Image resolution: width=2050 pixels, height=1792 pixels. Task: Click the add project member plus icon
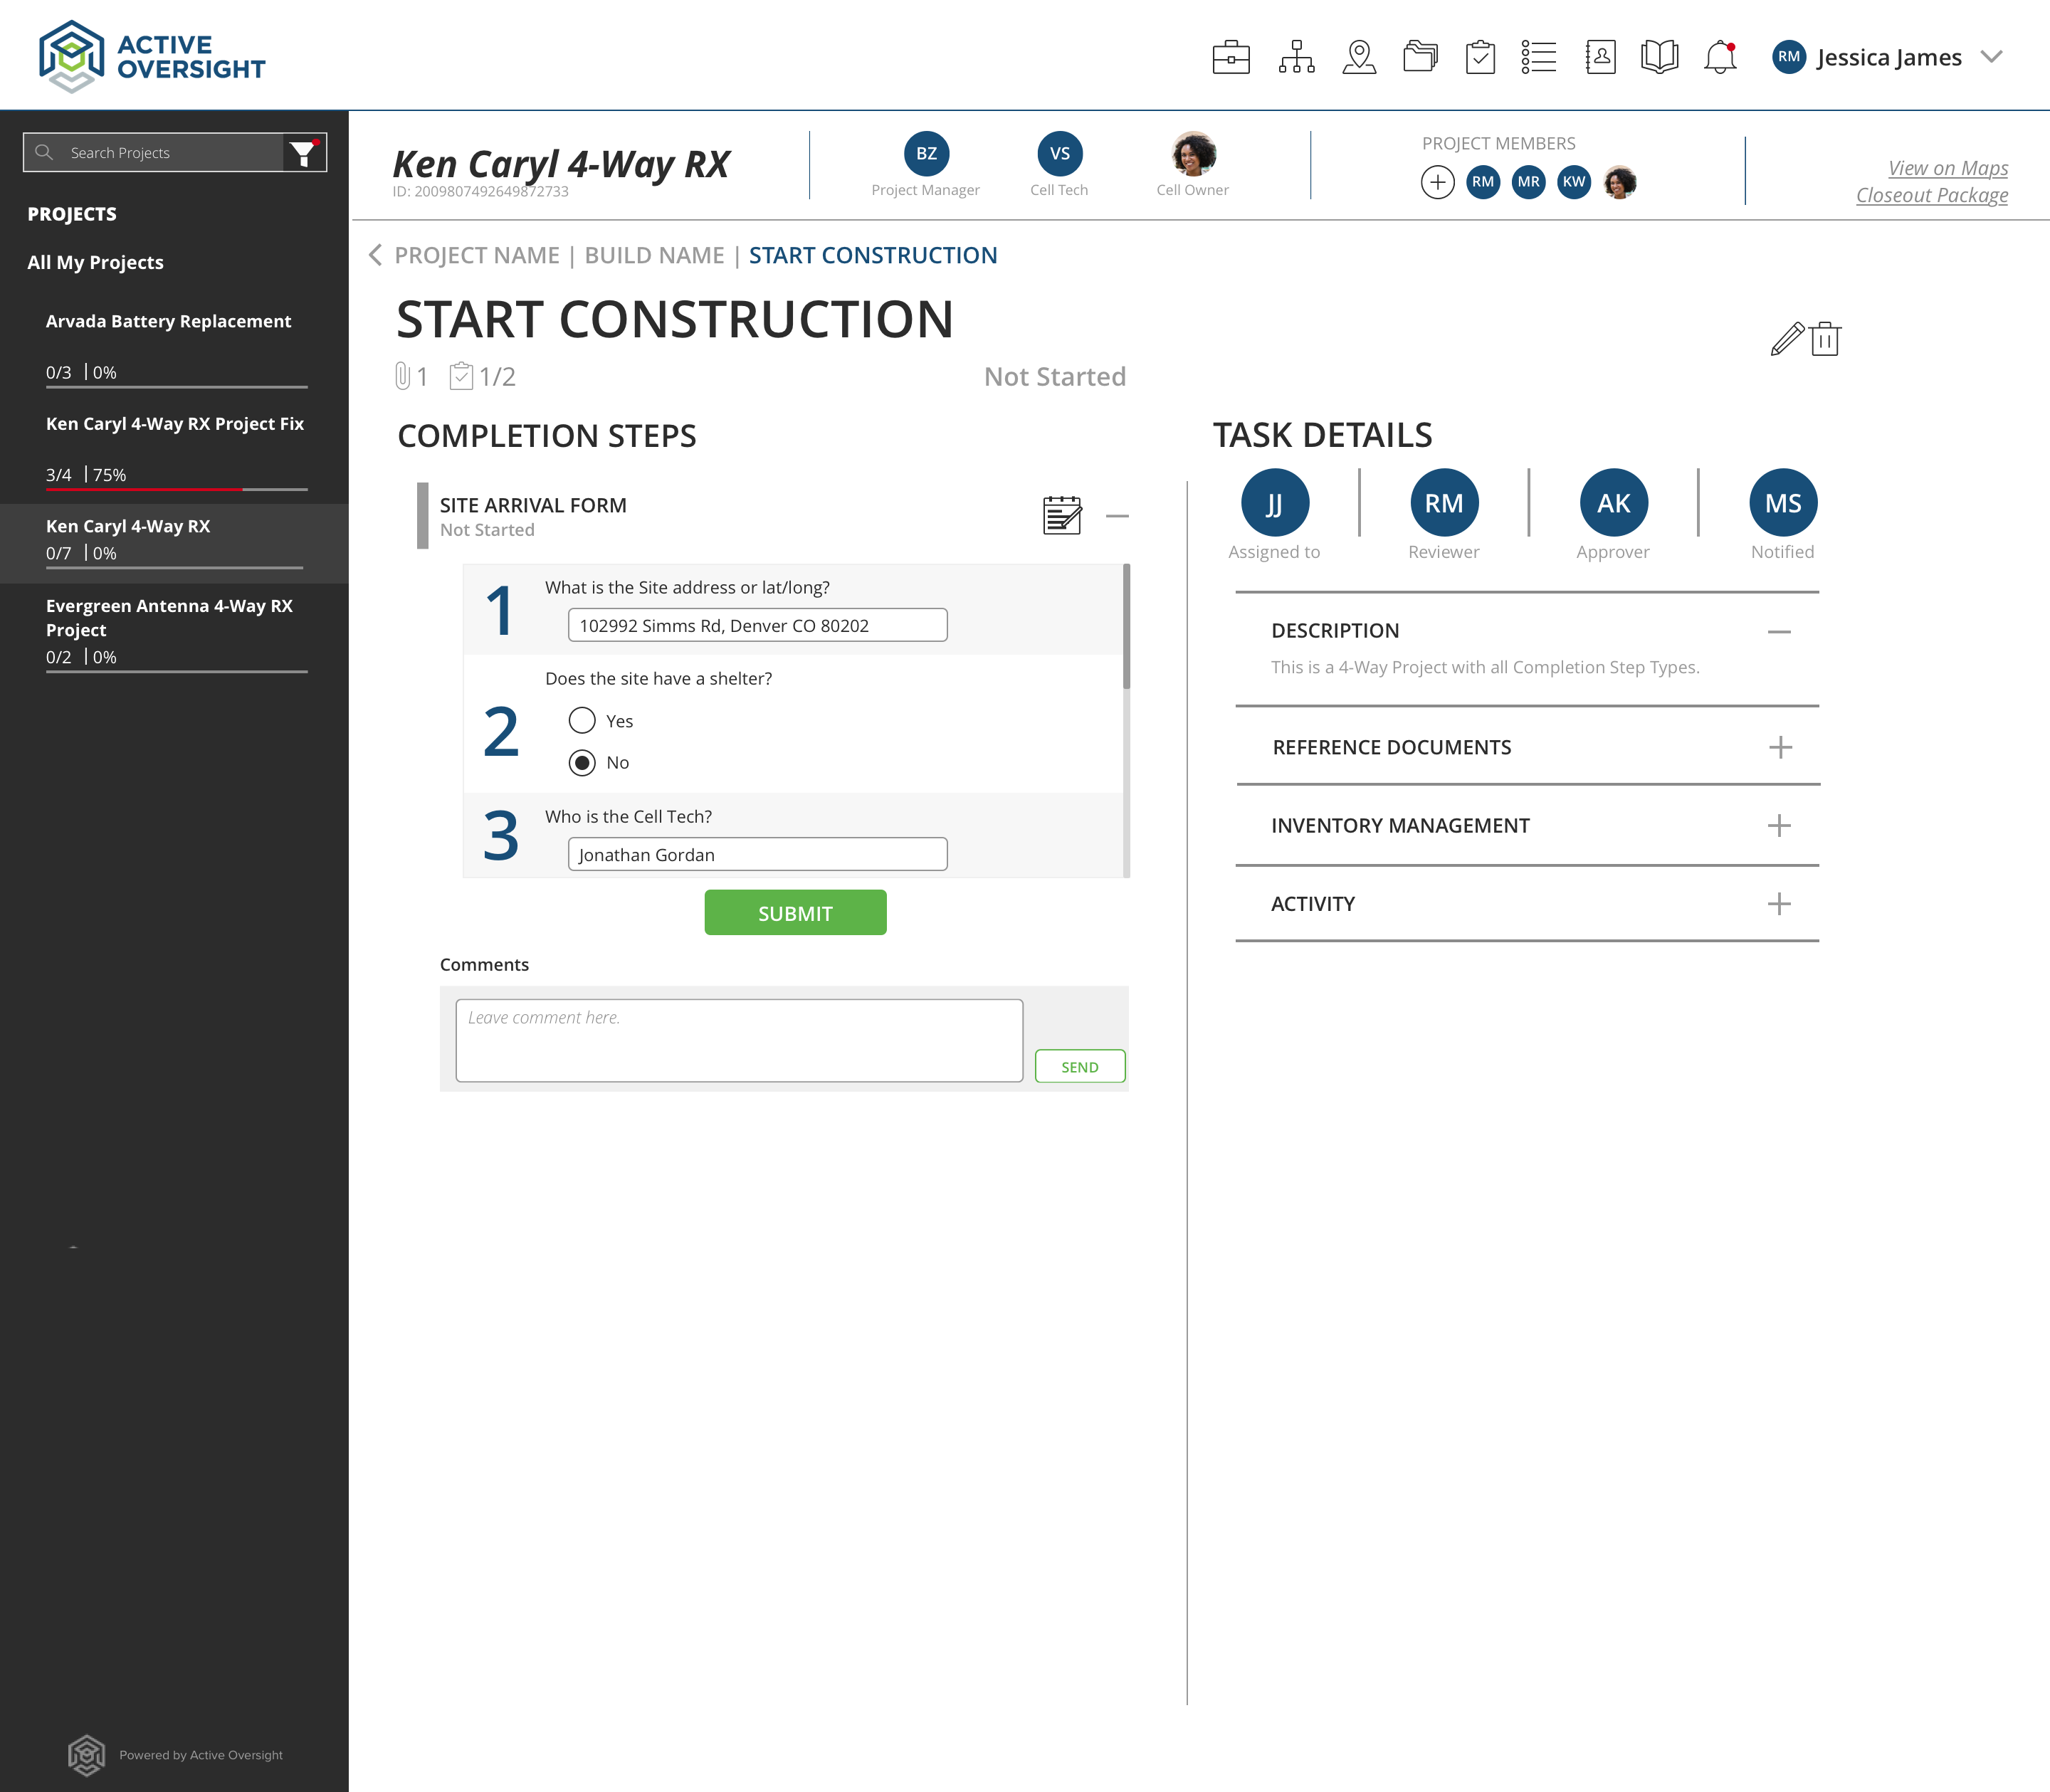coord(1438,182)
